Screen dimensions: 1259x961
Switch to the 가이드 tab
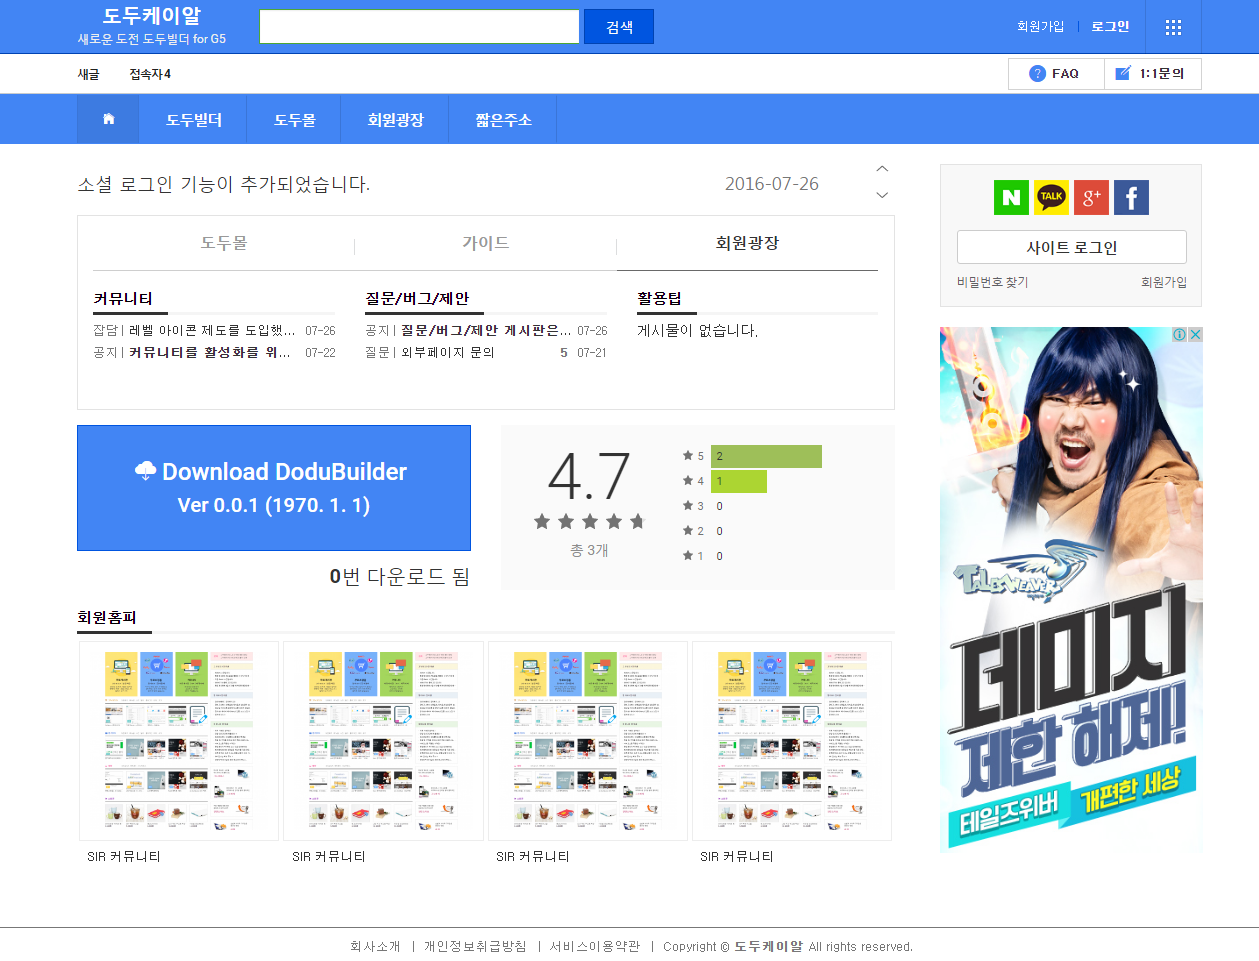click(x=486, y=243)
